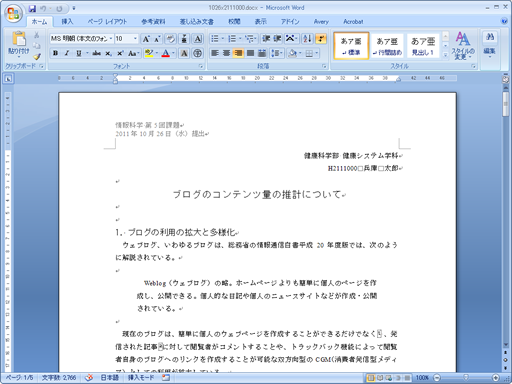Viewport: 512px width, 384px height.
Task: Apply strikethrough abc formatting
Action: pos(97,53)
